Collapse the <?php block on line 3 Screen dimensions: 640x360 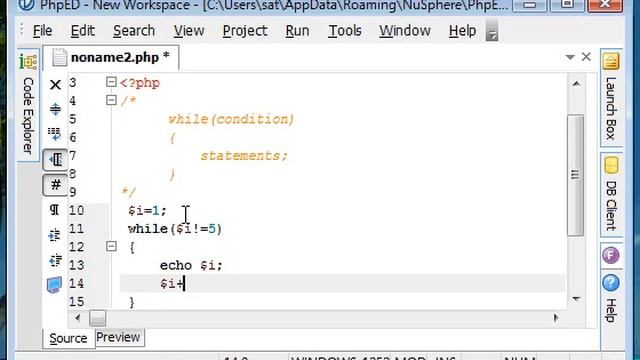(111, 82)
